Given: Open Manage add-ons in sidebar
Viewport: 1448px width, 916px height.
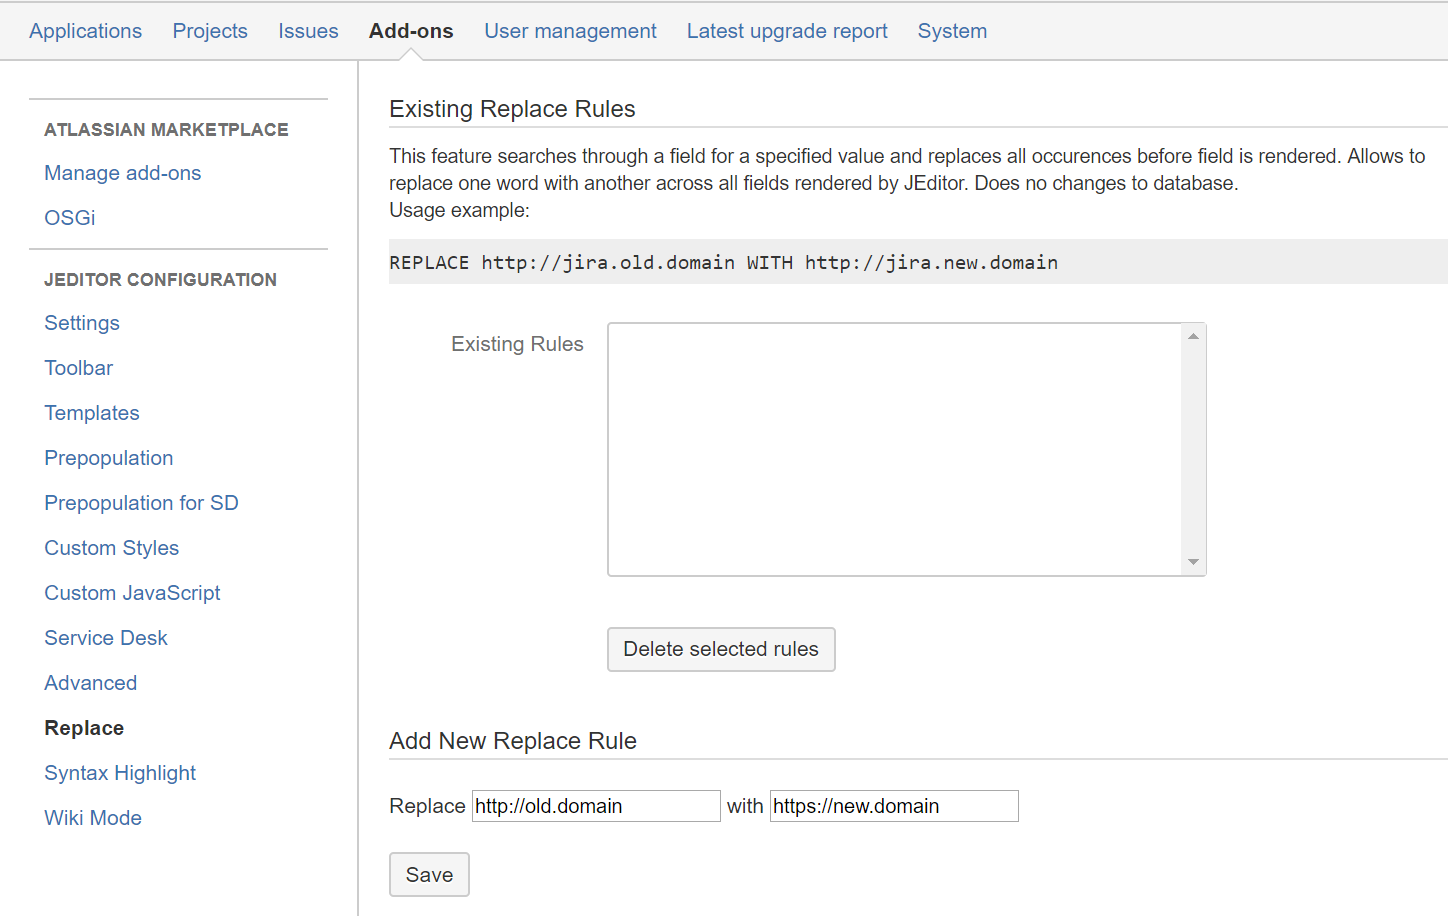Looking at the screenshot, I should coord(122,173).
